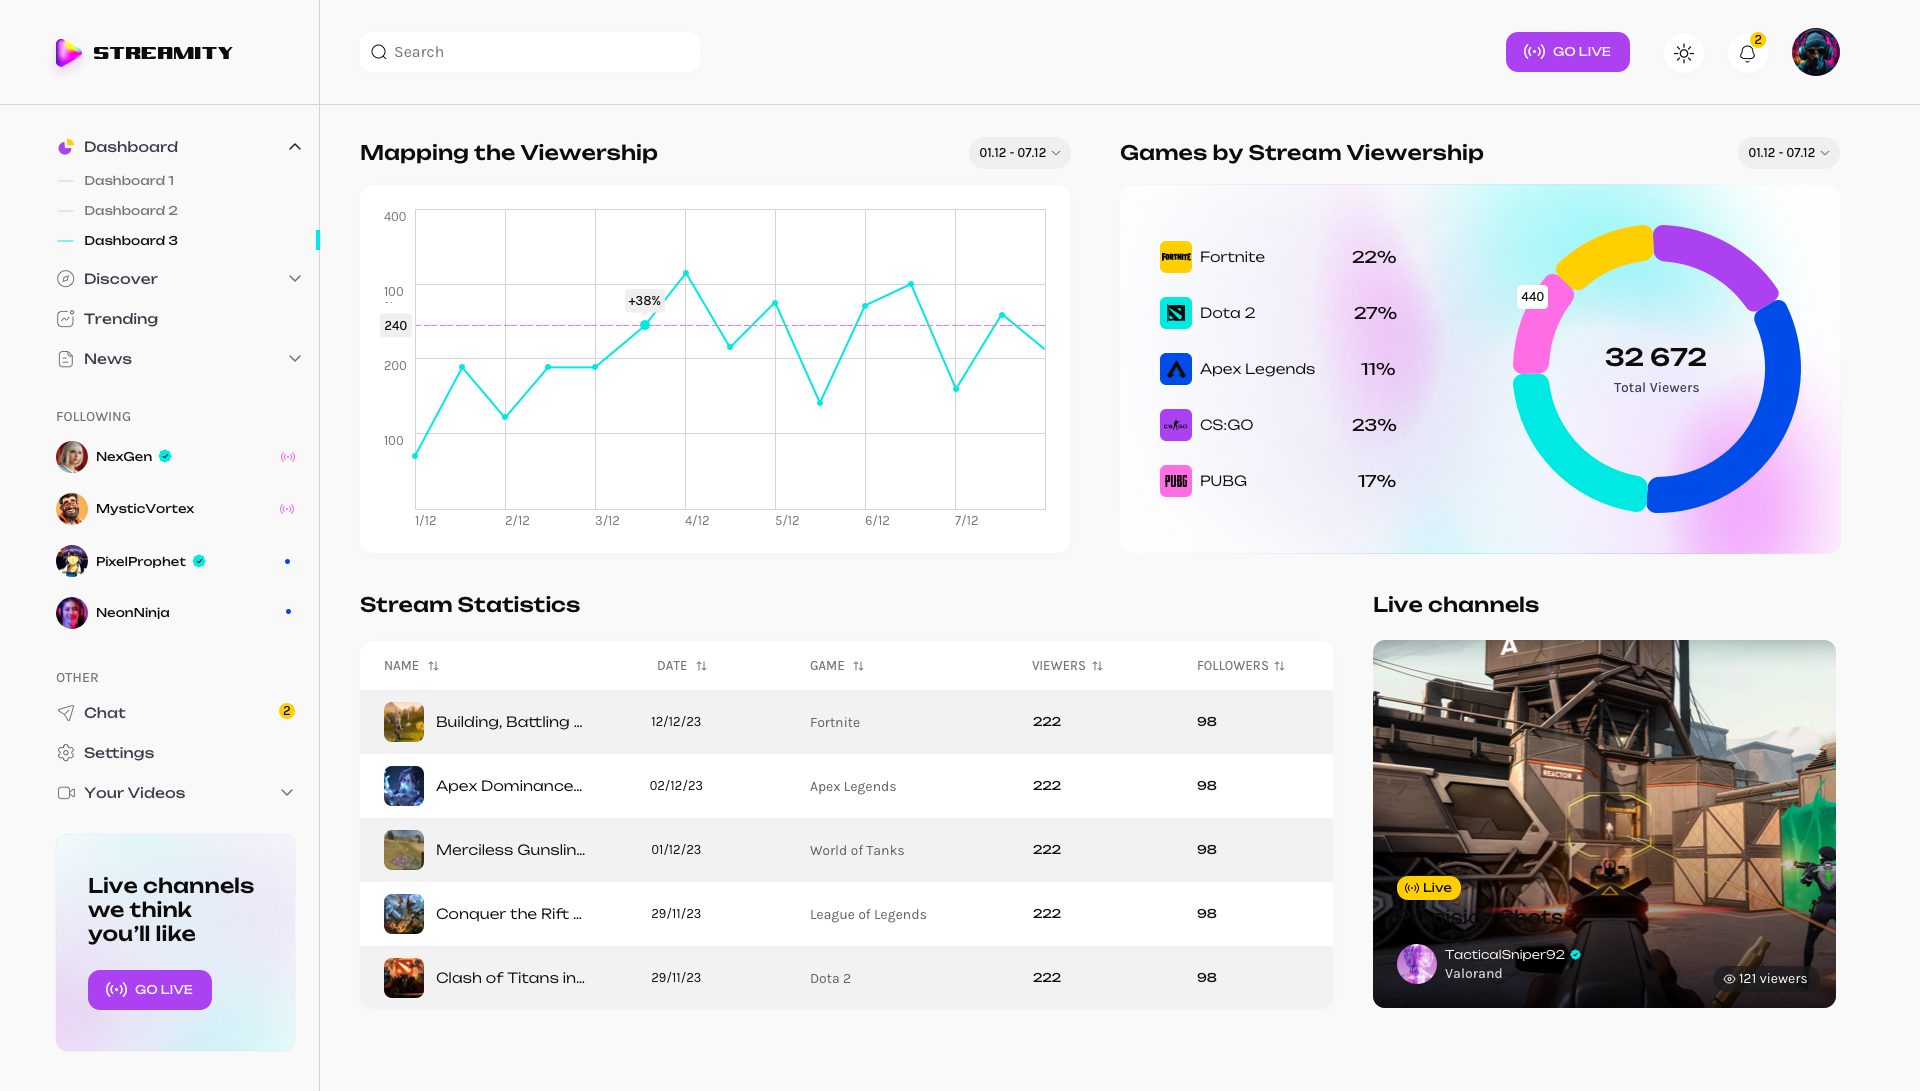This screenshot has width=1920, height=1091.
Task: Collapse the Dashboard section in the sidebar
Action: pyautogui.click(x=294, y=146)
